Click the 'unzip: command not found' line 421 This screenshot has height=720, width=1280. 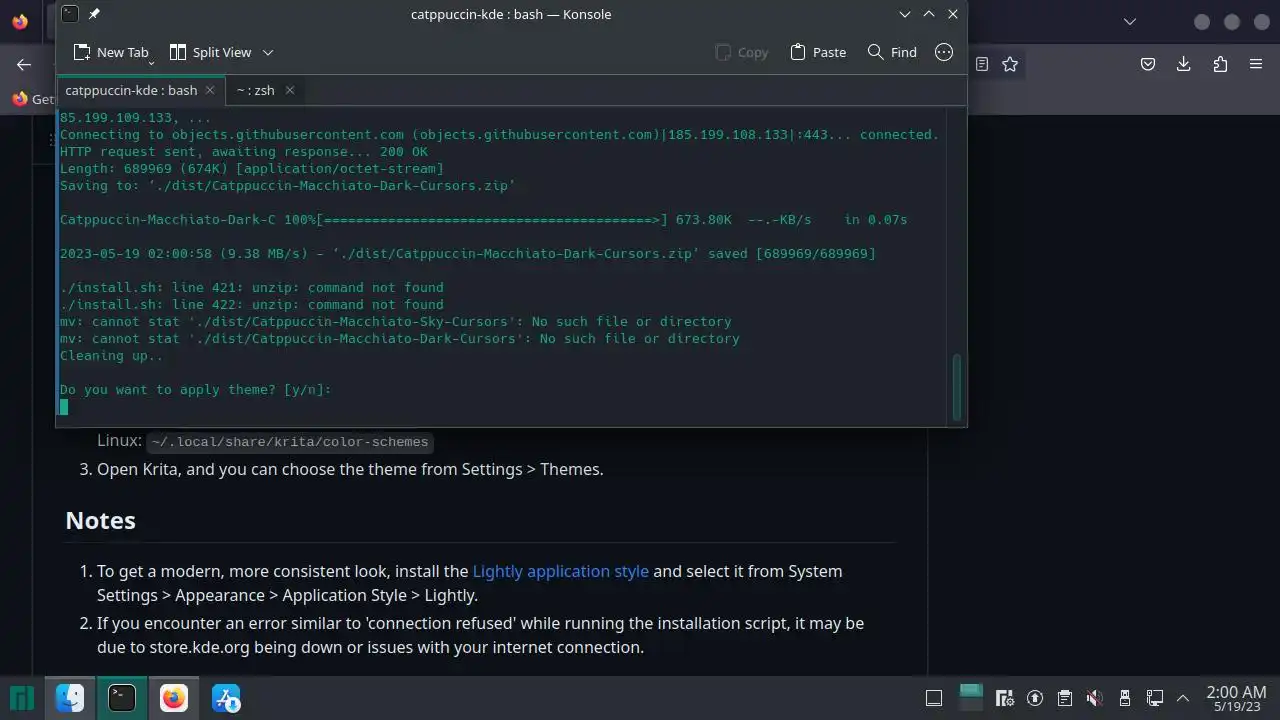coord(251,287)
